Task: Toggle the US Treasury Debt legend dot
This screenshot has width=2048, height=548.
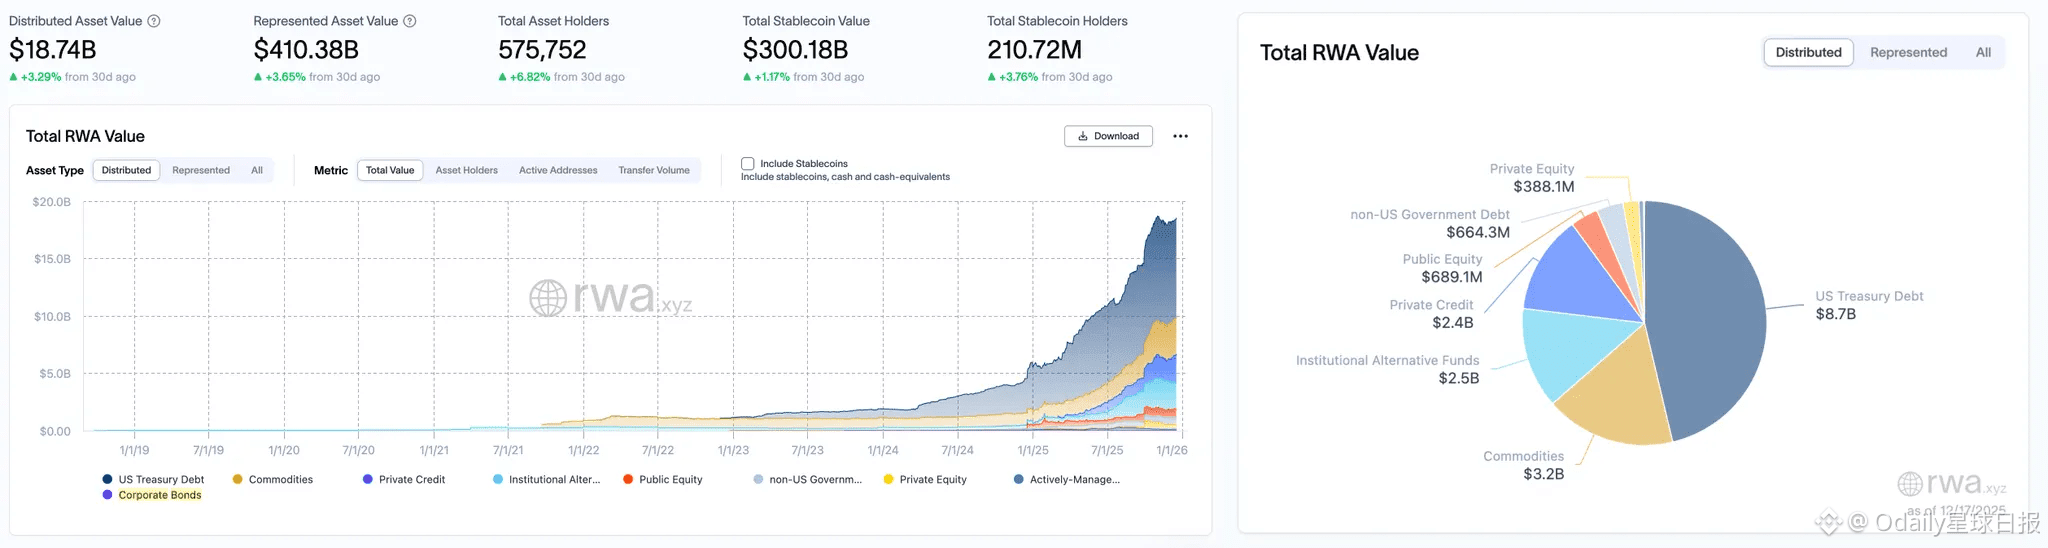Action: coord(107,480)
